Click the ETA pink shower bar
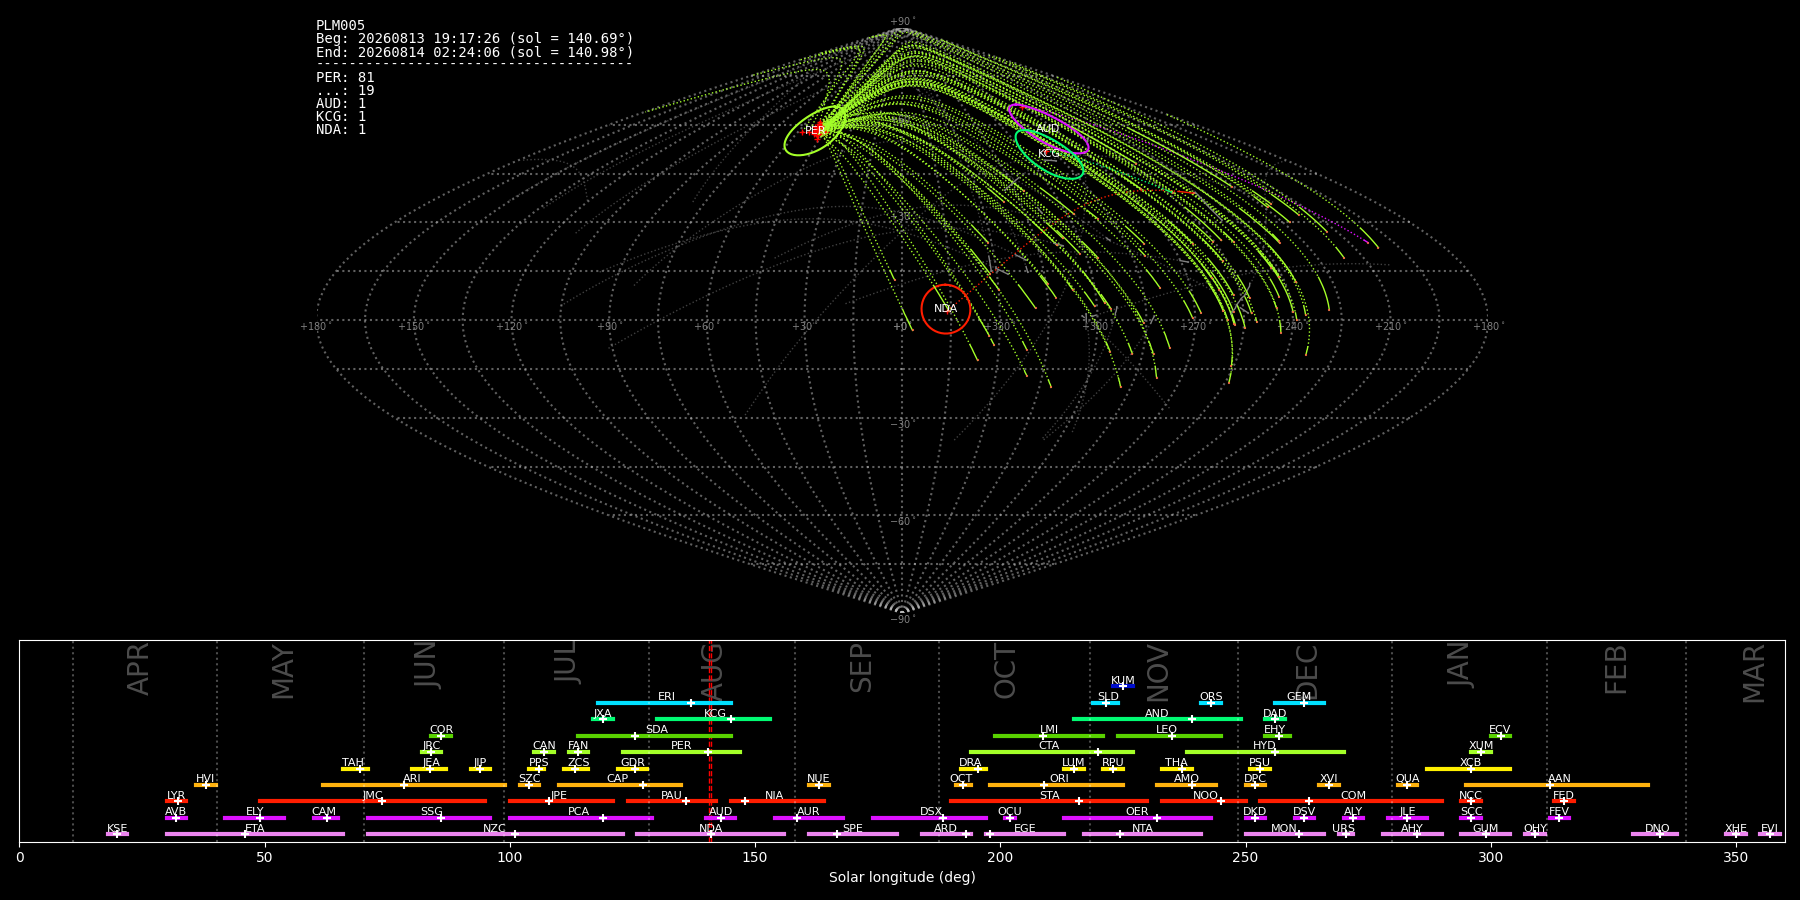Image resolution: width=1800 pixels, height=900 pixels. (x=255, y=834)
